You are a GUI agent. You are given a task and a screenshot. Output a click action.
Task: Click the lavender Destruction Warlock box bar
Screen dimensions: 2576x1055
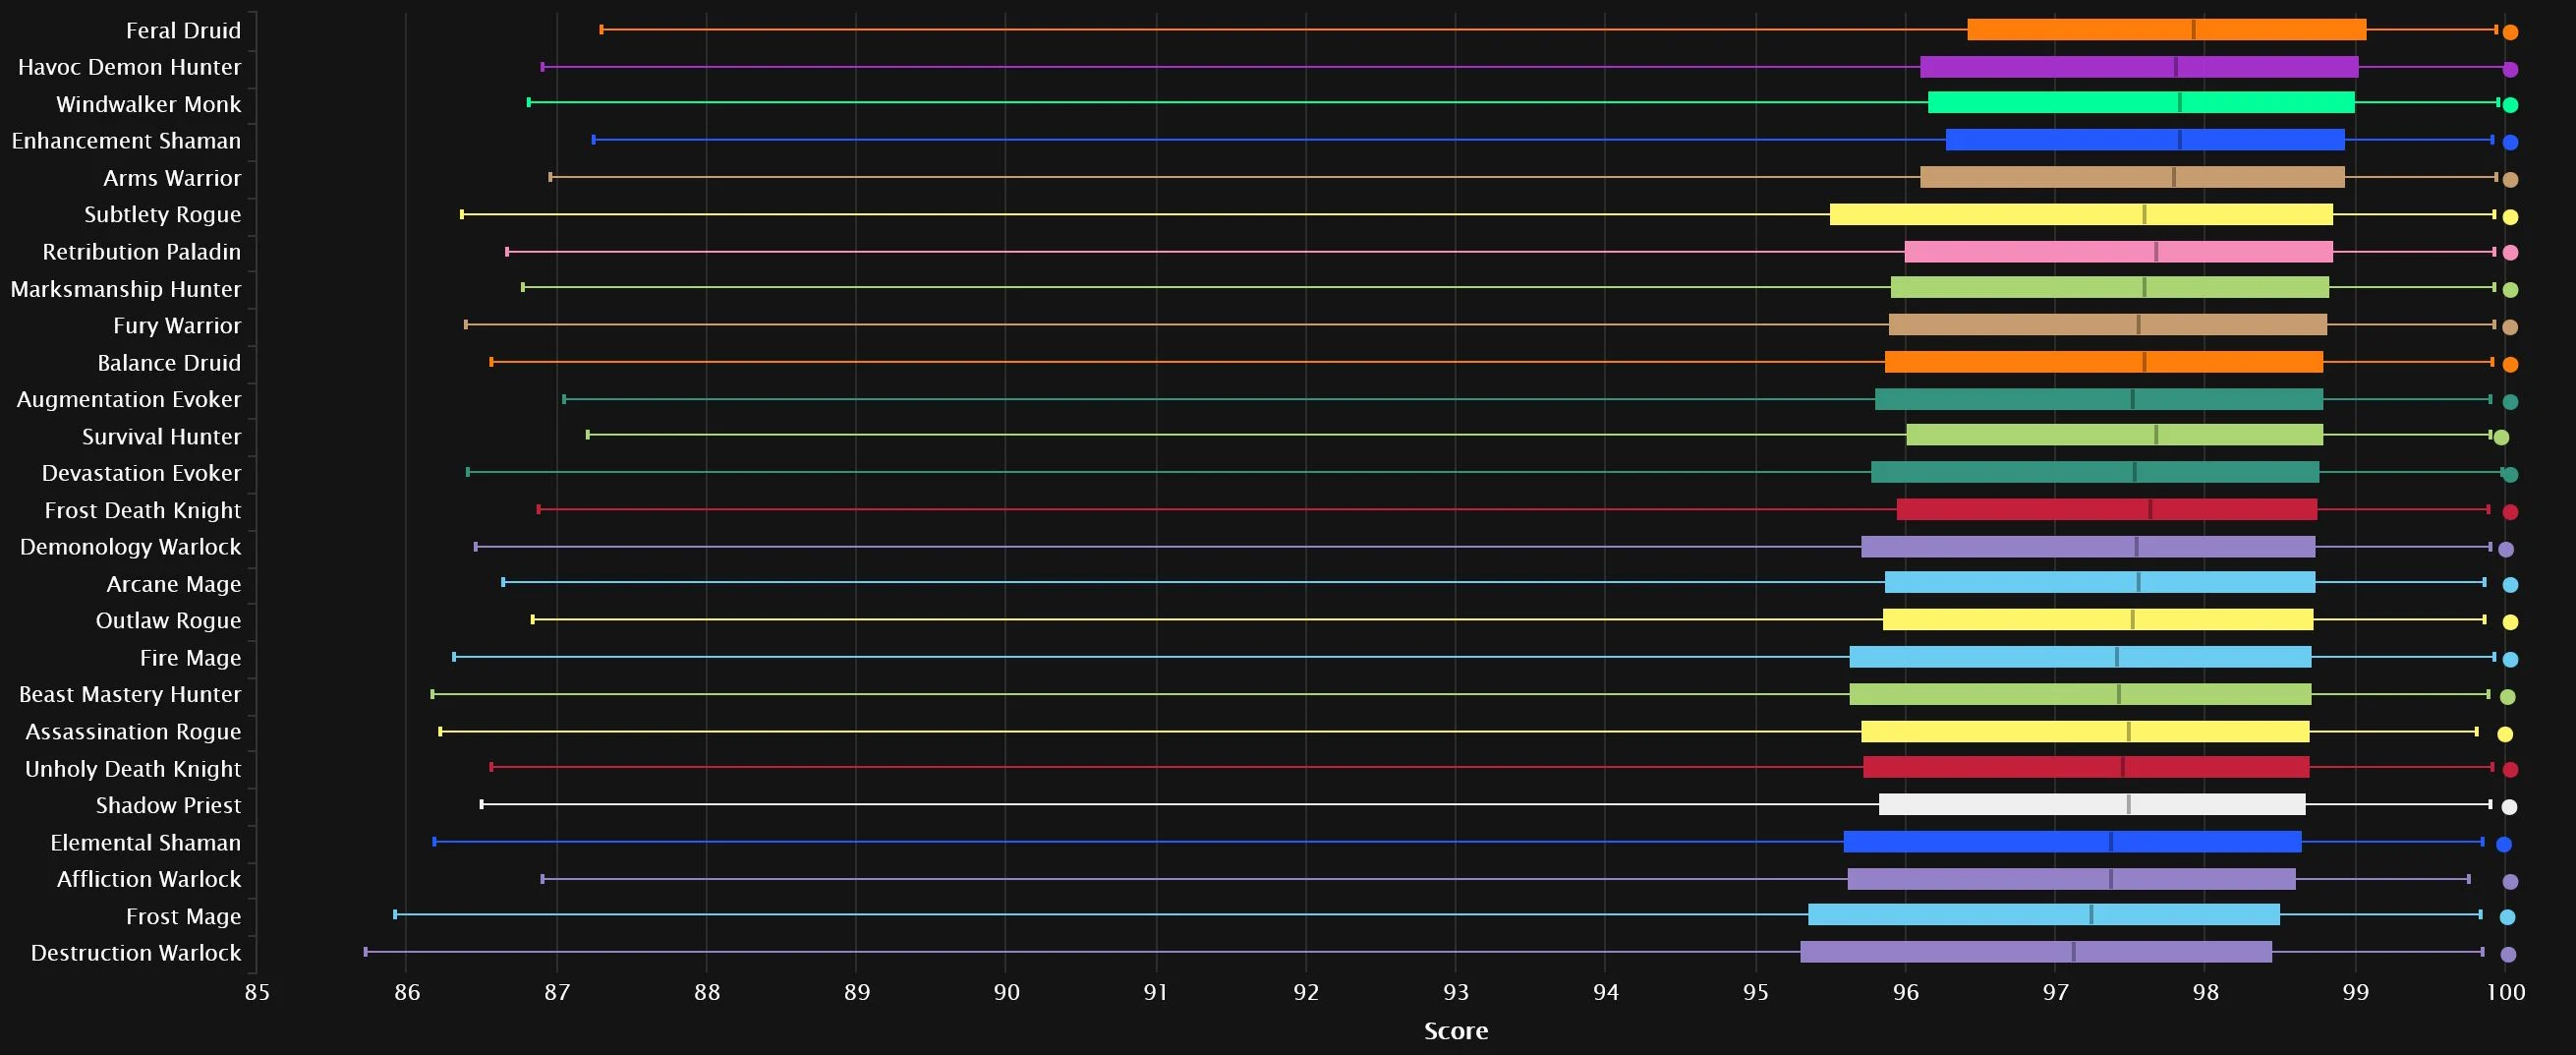coord(2037,951)
